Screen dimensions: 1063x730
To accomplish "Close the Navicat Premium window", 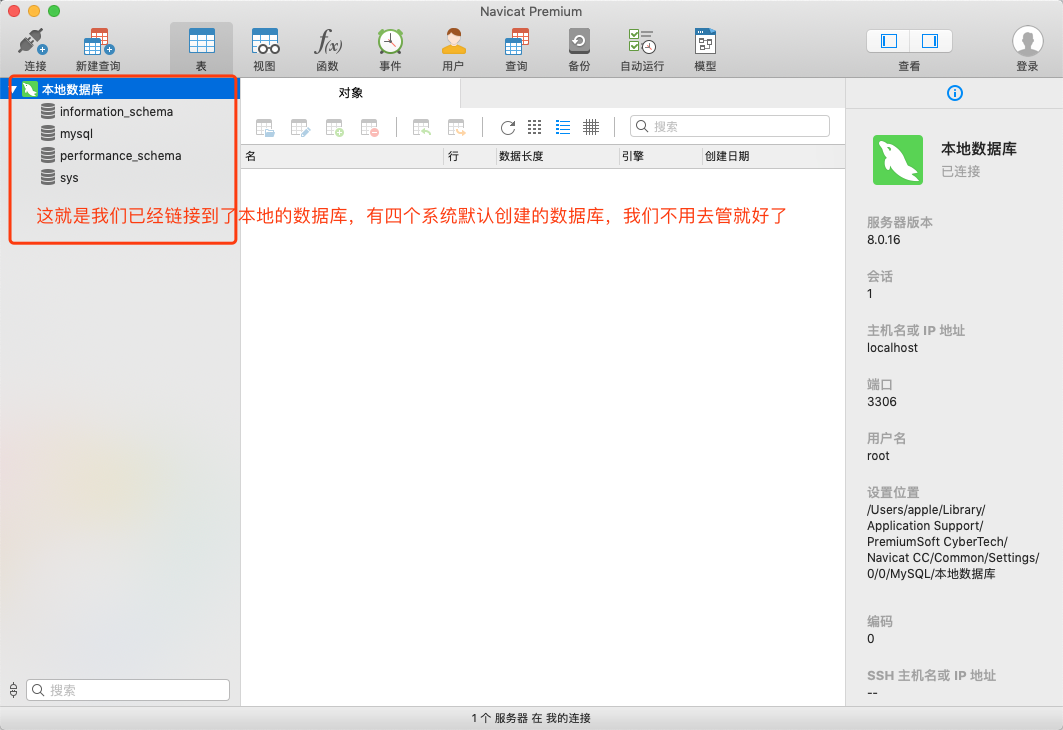I will pos(14,11).
